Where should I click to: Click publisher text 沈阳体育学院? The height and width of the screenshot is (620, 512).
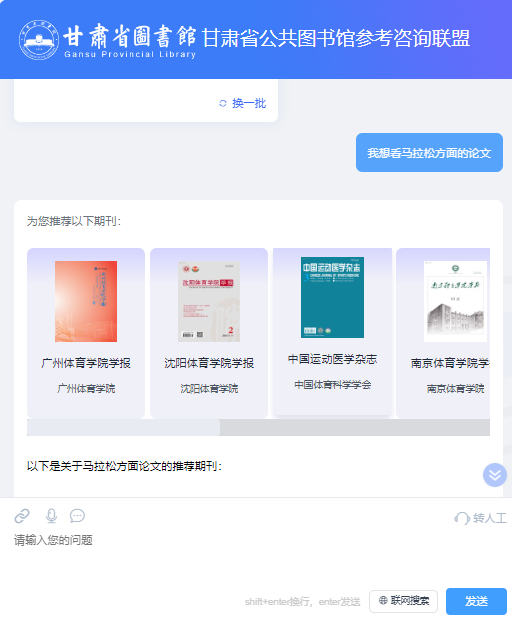click(209, 388)
